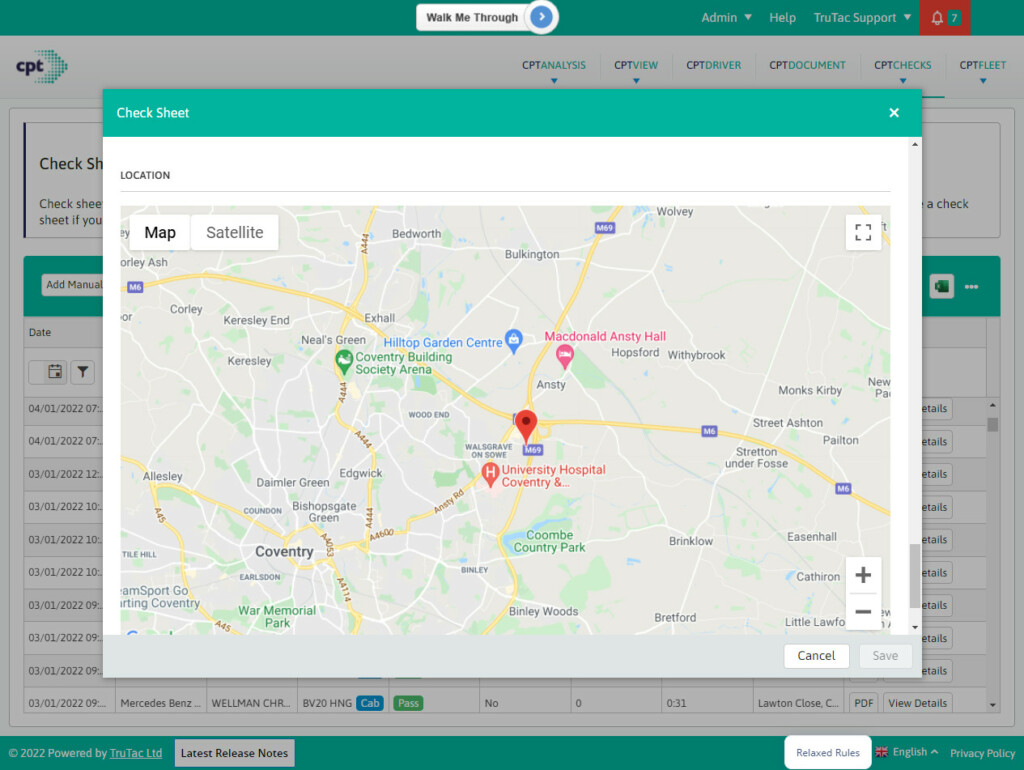This screenshot has width=1024, height=770.
Task: Open the English language selector
Action: (906, 752)
